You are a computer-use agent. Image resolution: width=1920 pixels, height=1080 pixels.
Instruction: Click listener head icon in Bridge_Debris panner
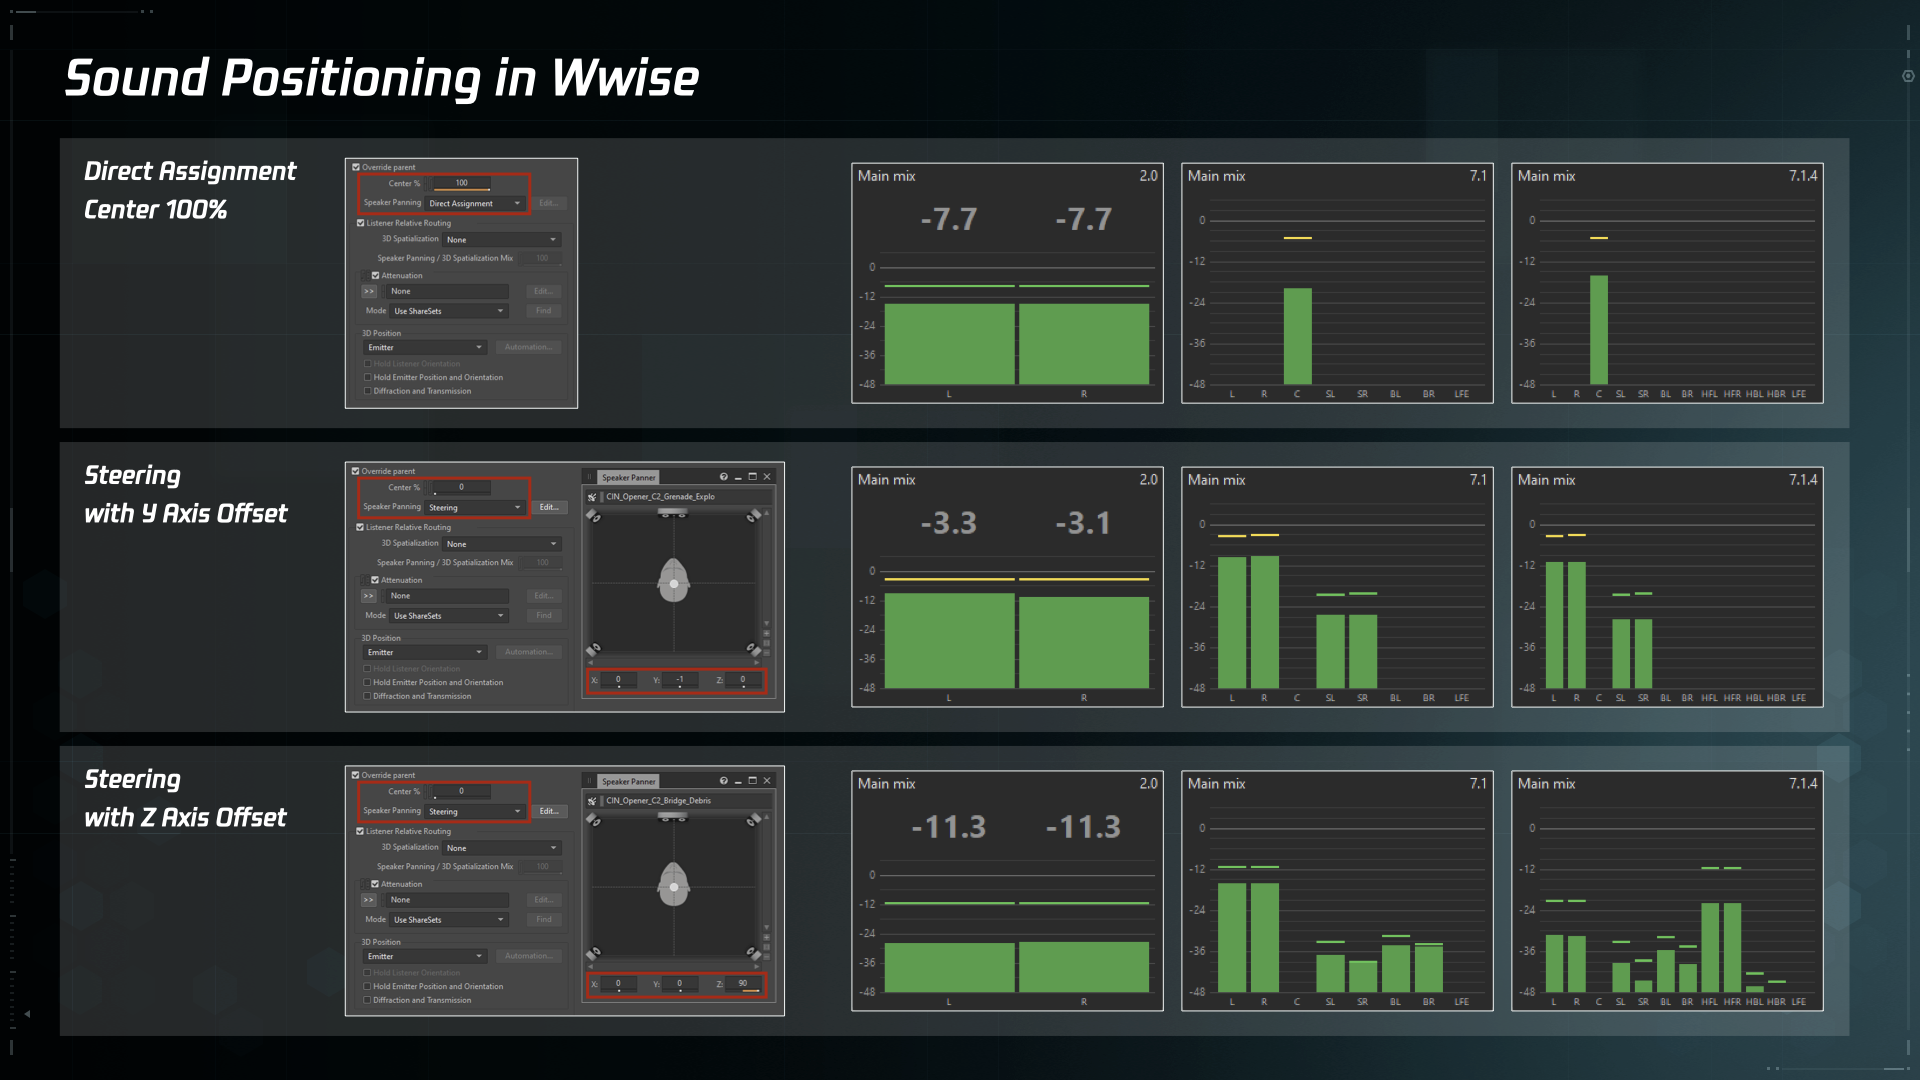pos(674,885)
